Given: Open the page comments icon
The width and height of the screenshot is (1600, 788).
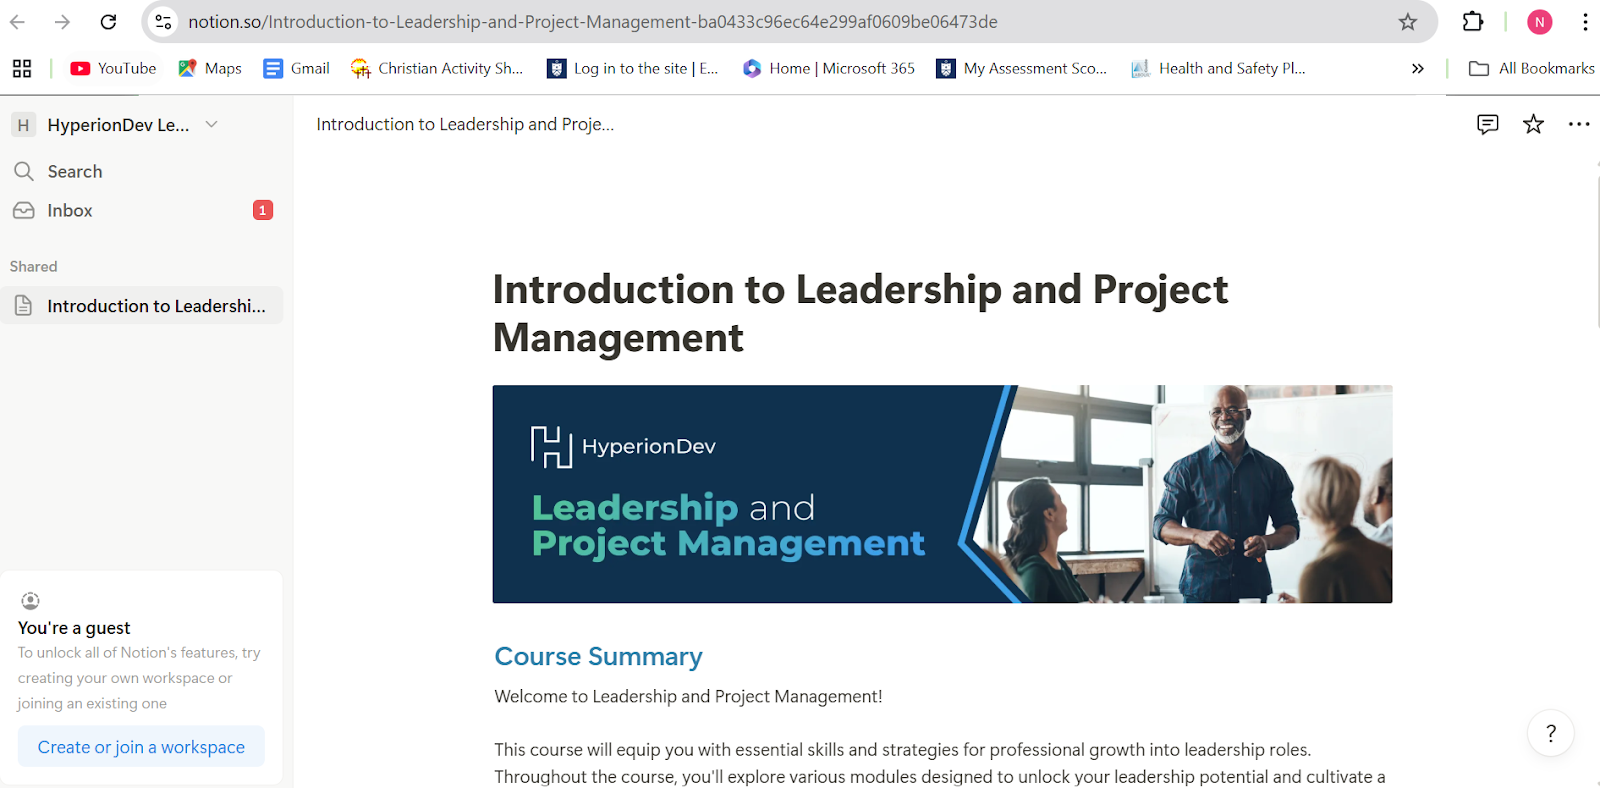Looking at the screenshot, I should click(1487, 124).
